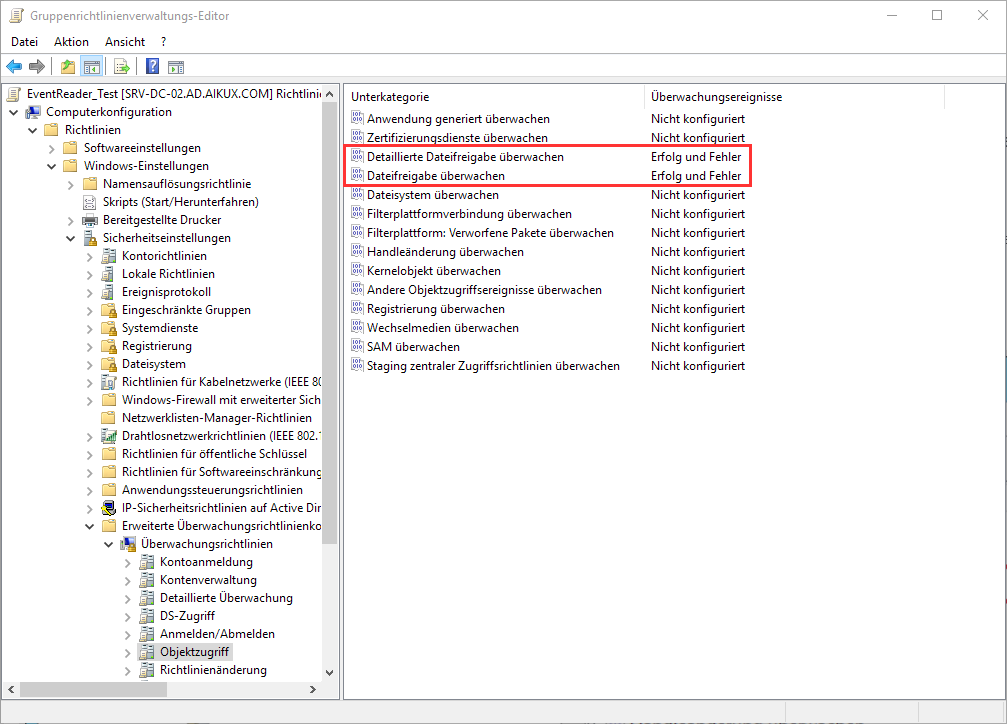This screenshot has width=1007, height=724.
Task: Click the icon of Dateifreigabe überwachen row
Action: (358, 175)
